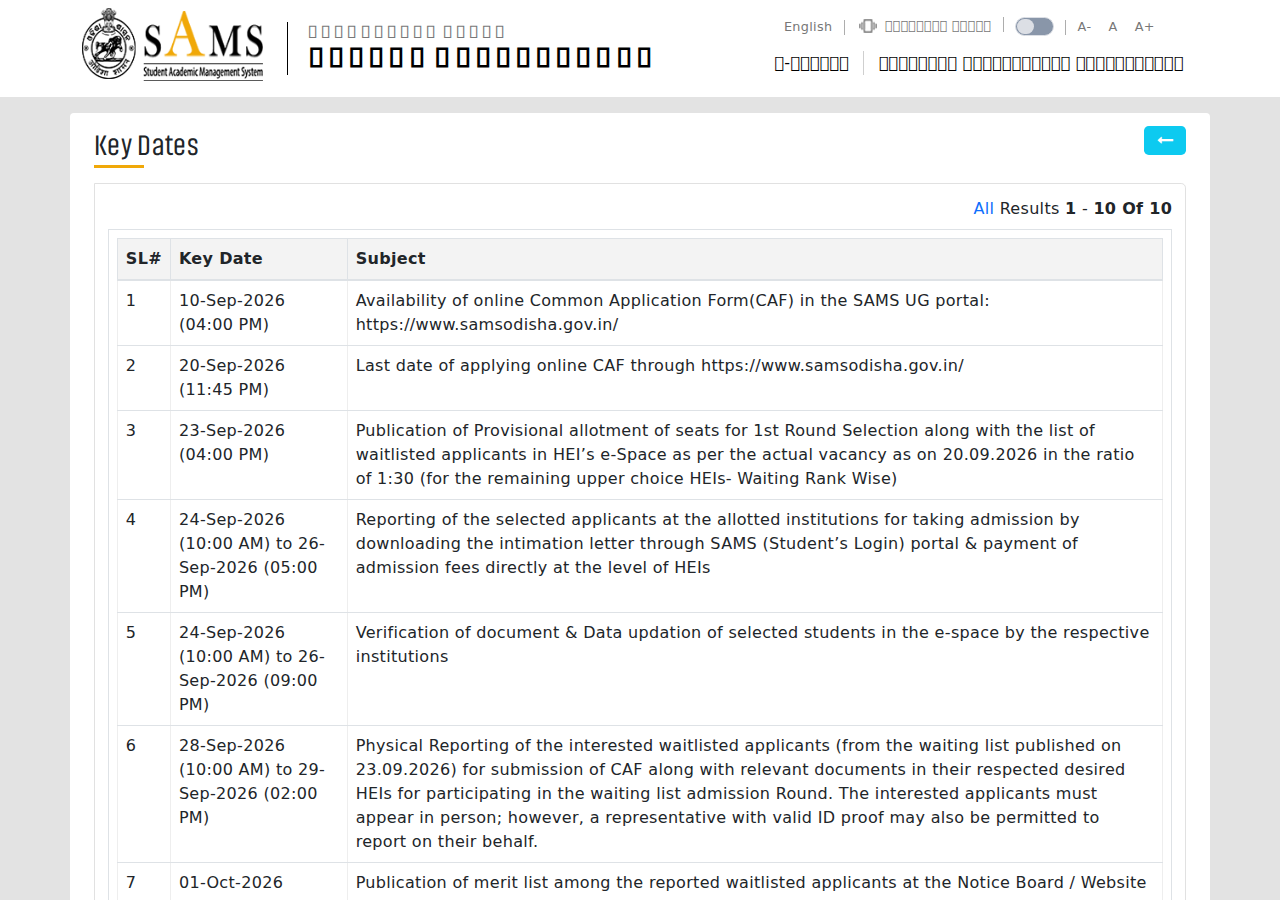
Task: Increase font size with A+
Action: 1144,27
